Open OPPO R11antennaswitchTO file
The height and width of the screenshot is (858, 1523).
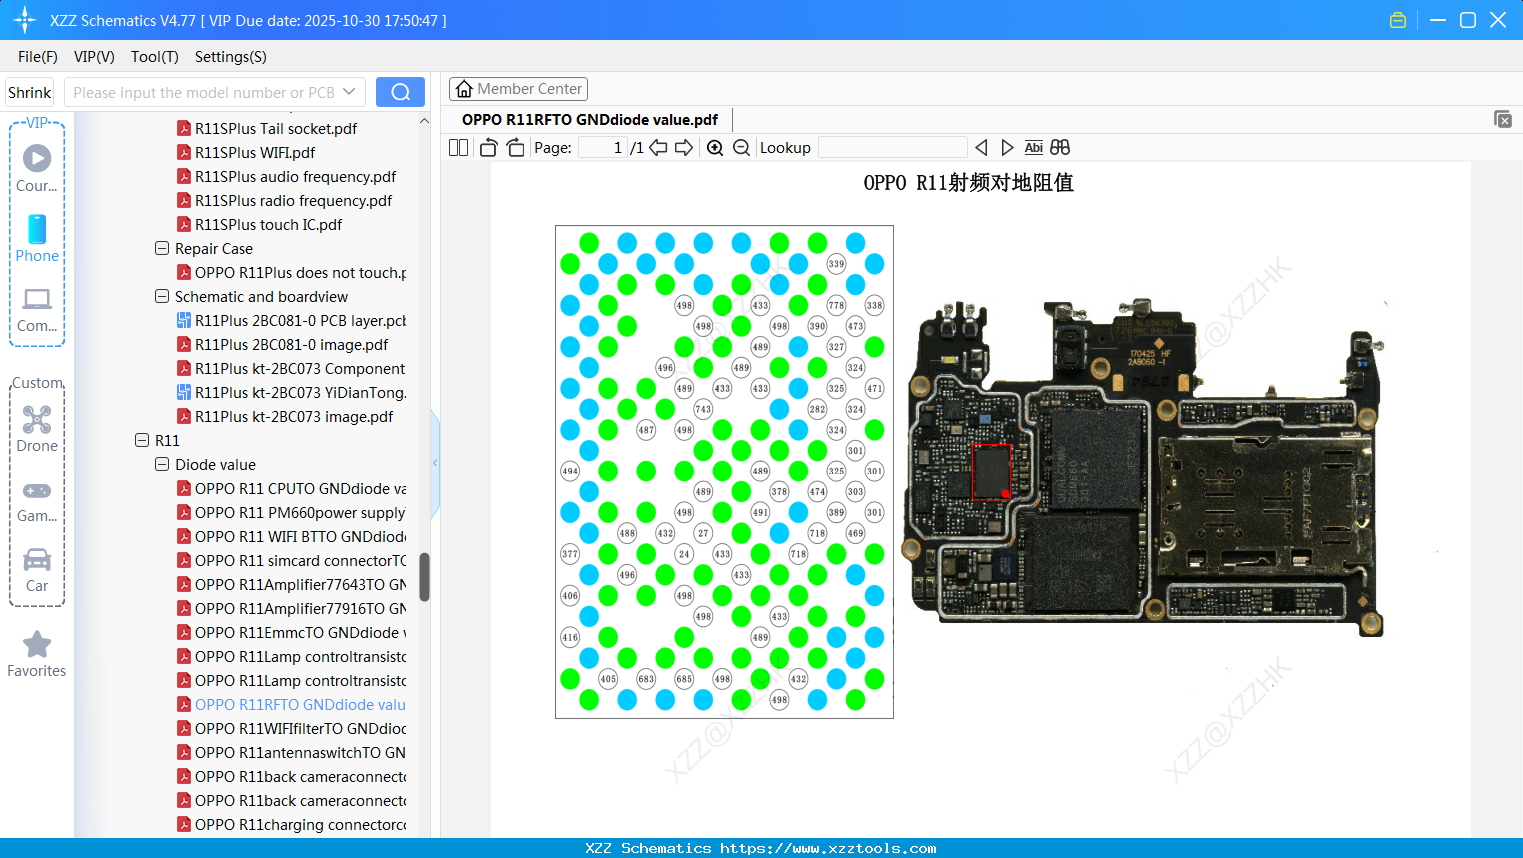coord(291,752)
